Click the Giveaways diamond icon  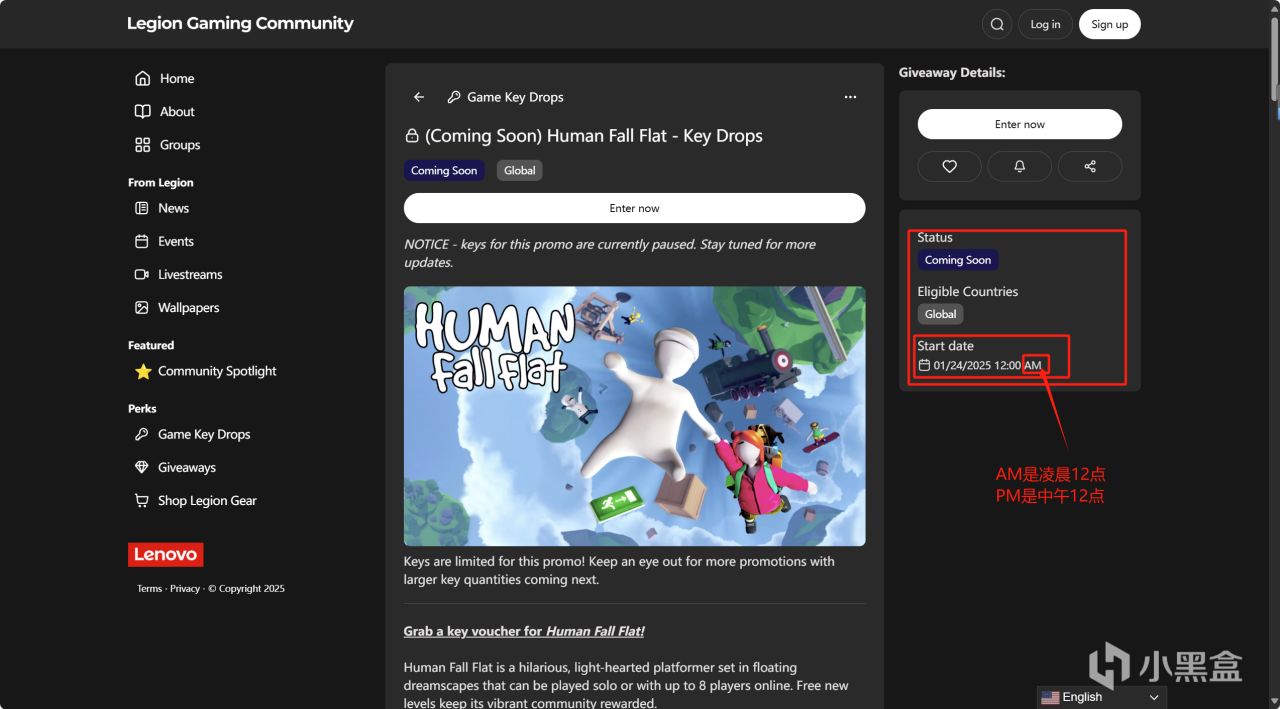141,467
